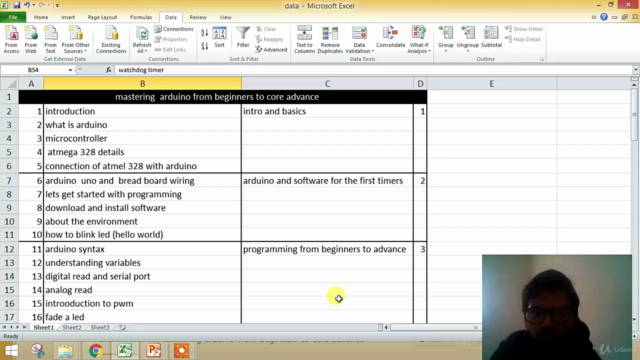Open the File tab

tap(13, 17)
